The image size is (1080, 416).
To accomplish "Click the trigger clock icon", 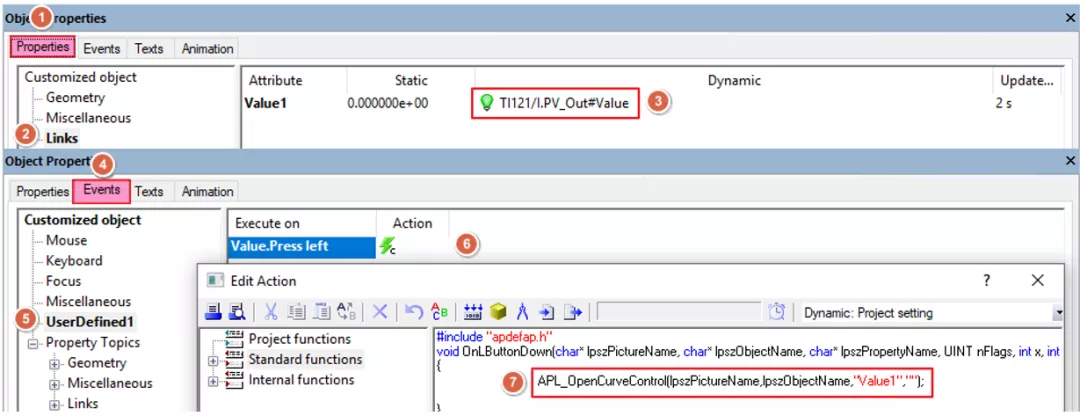I will tap(776, 313).
